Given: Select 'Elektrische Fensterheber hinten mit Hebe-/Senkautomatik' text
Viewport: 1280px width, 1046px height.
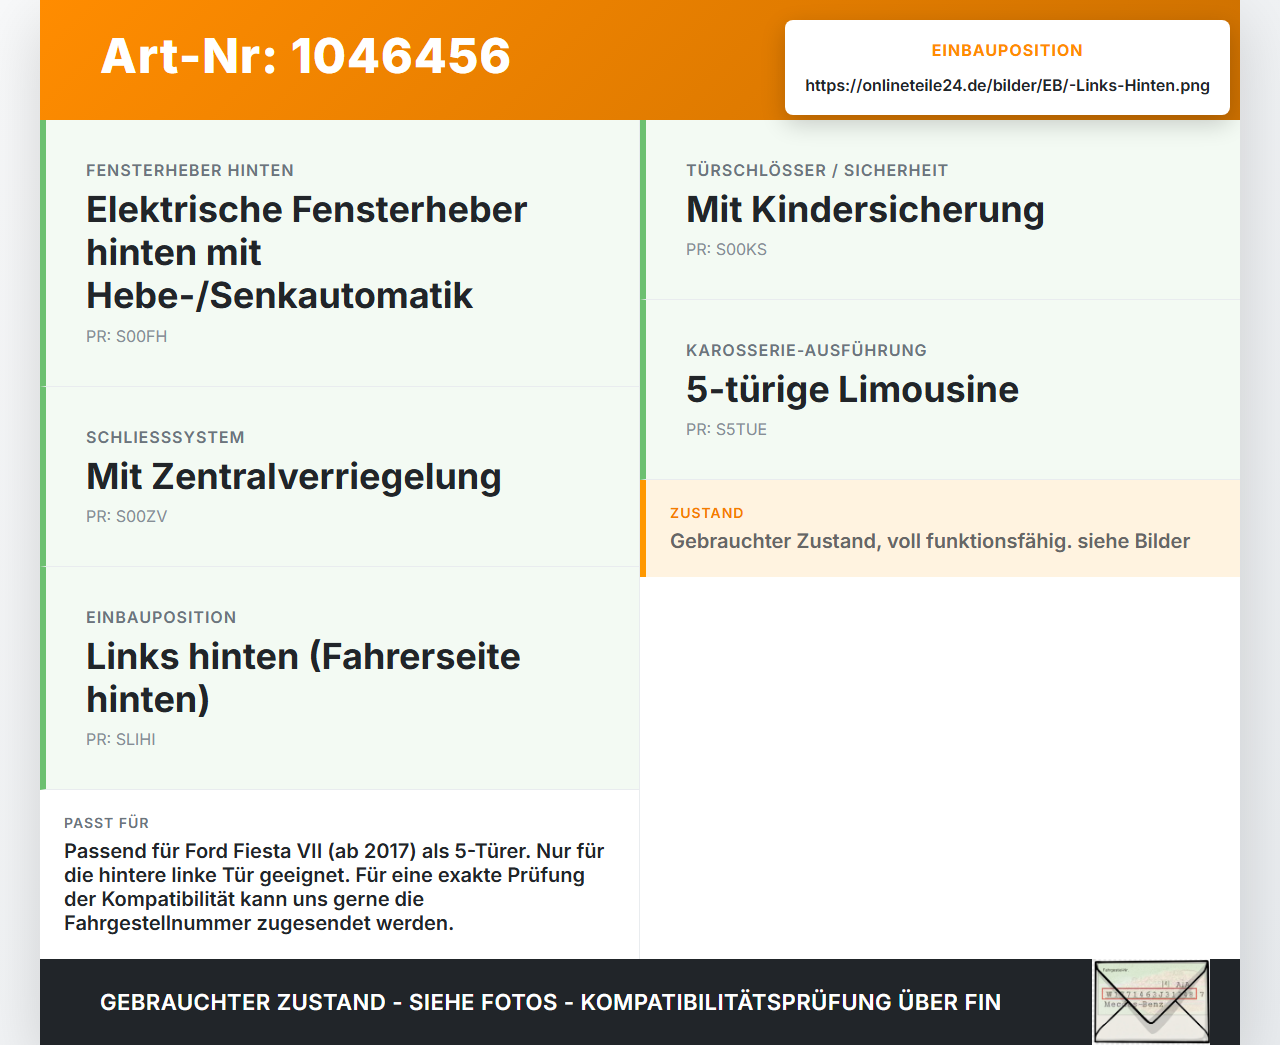Looking at the screenshot, I should point(306,252).
